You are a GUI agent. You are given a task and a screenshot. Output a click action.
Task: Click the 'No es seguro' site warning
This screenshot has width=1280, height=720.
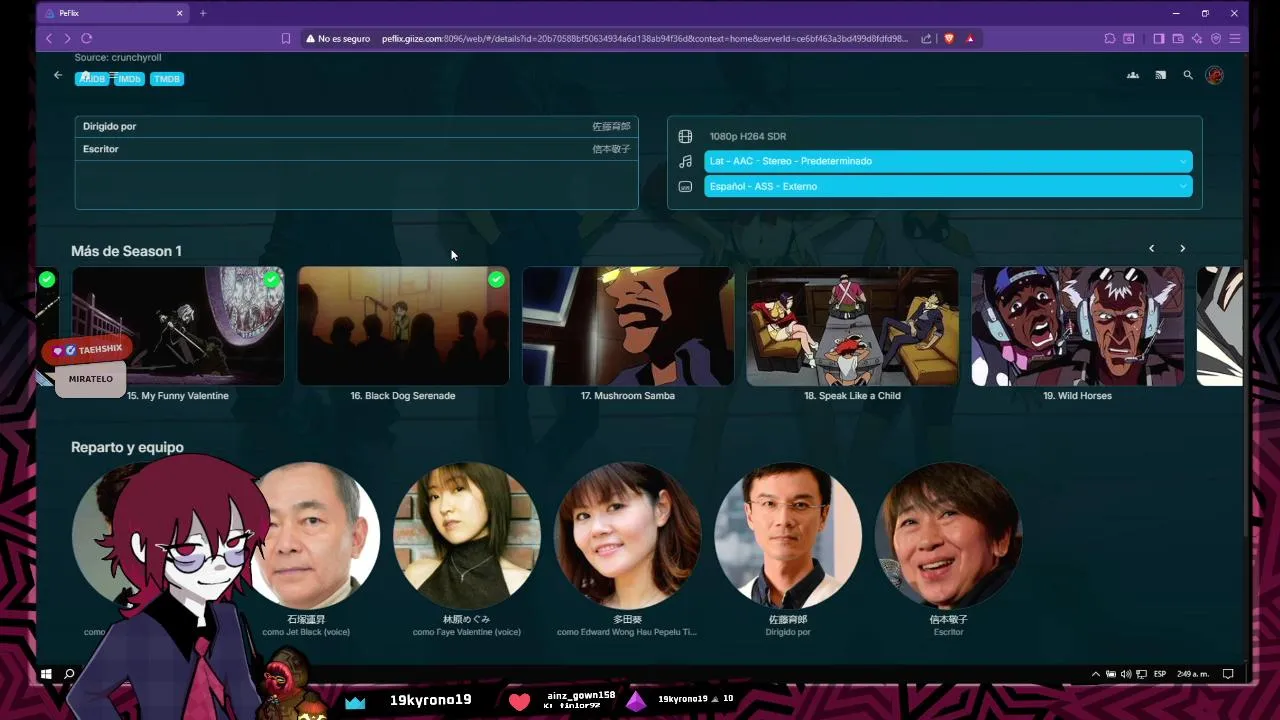(x=338, y=38)
